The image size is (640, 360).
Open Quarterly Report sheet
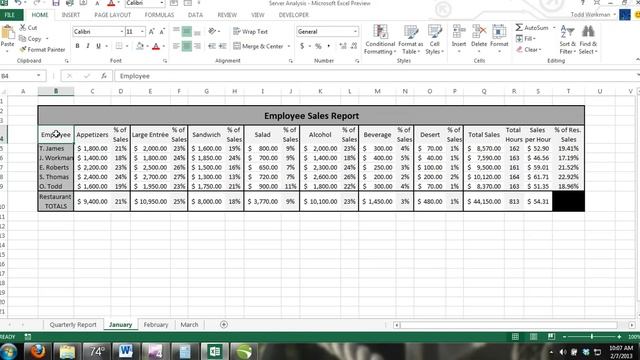point(73,324)
